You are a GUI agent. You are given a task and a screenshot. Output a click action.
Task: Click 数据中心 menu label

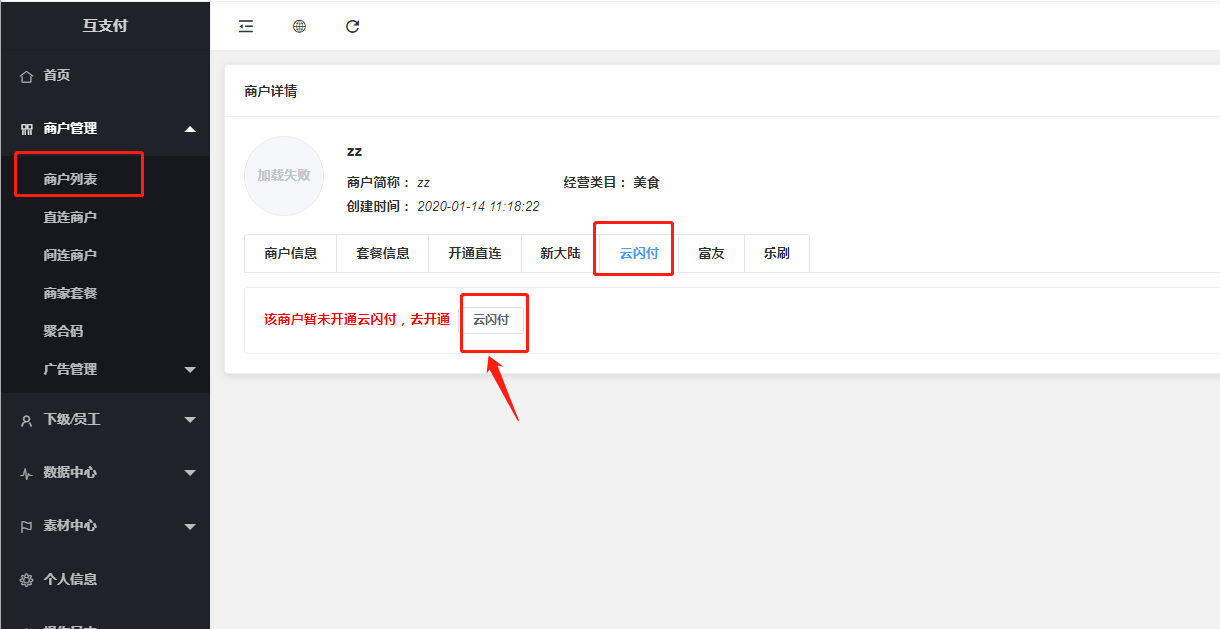pos(70,473)
